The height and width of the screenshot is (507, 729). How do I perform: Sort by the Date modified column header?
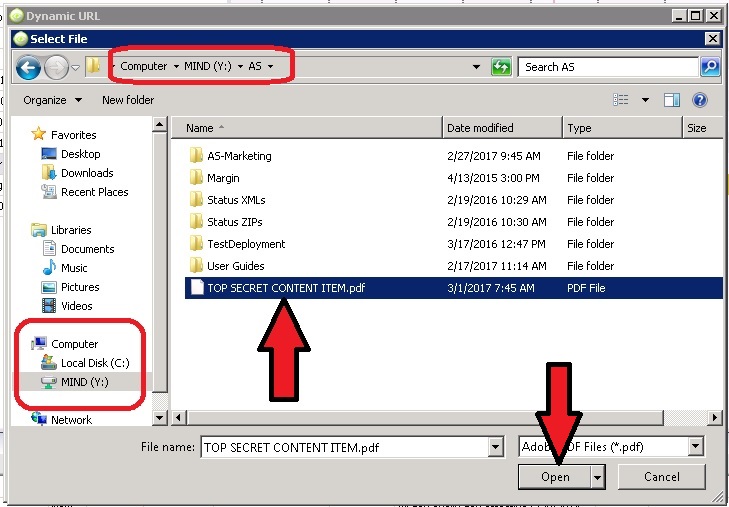click(502, 128)
